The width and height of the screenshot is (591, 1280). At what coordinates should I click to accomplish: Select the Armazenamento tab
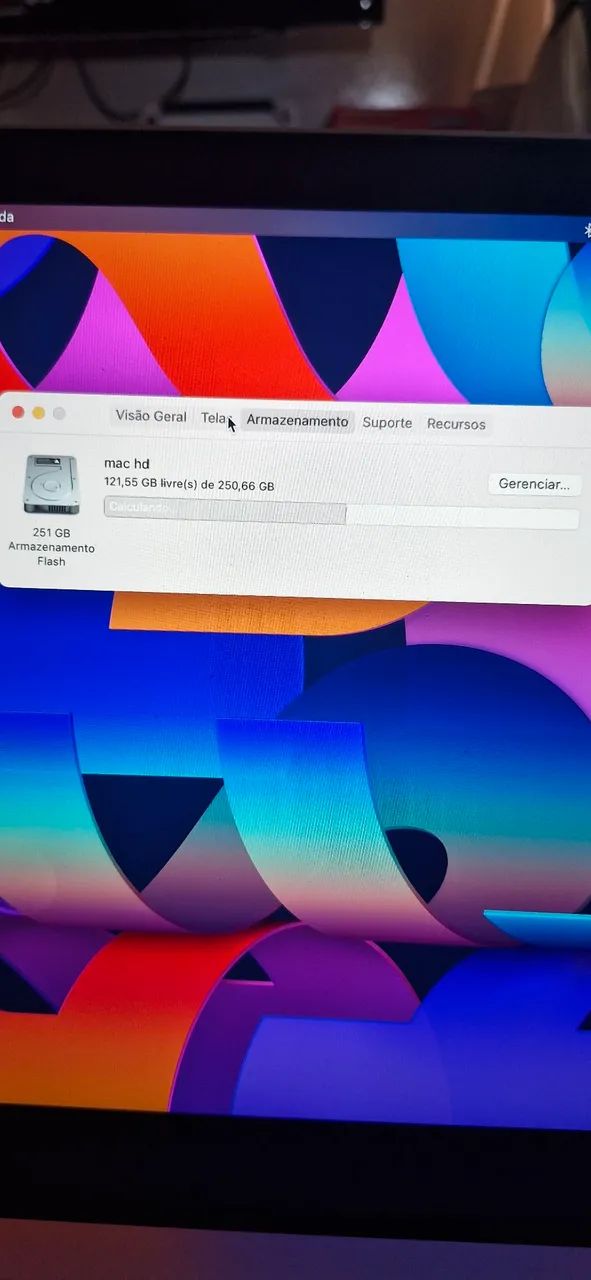[297, 421]
